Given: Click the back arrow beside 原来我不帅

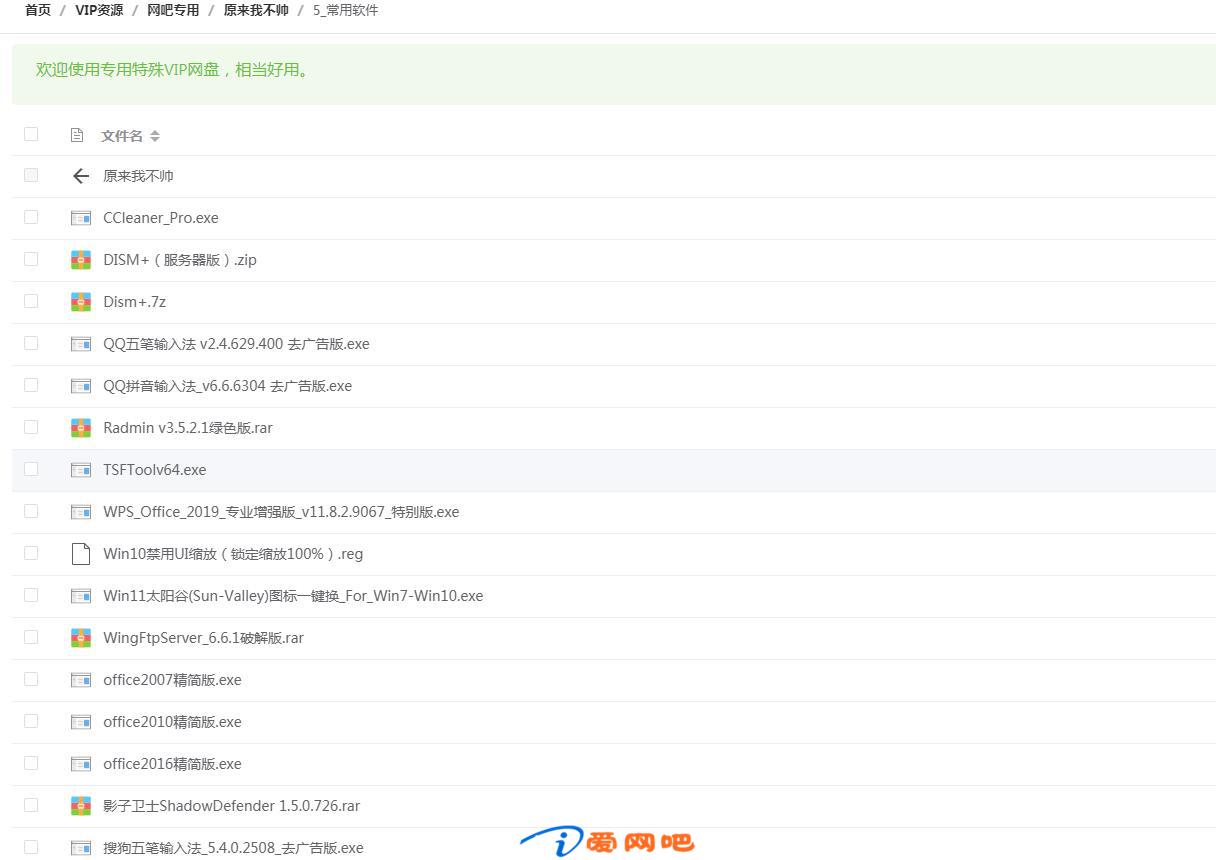Looking at the screenshot, I should pyautogui.click(x=81, y=176).
